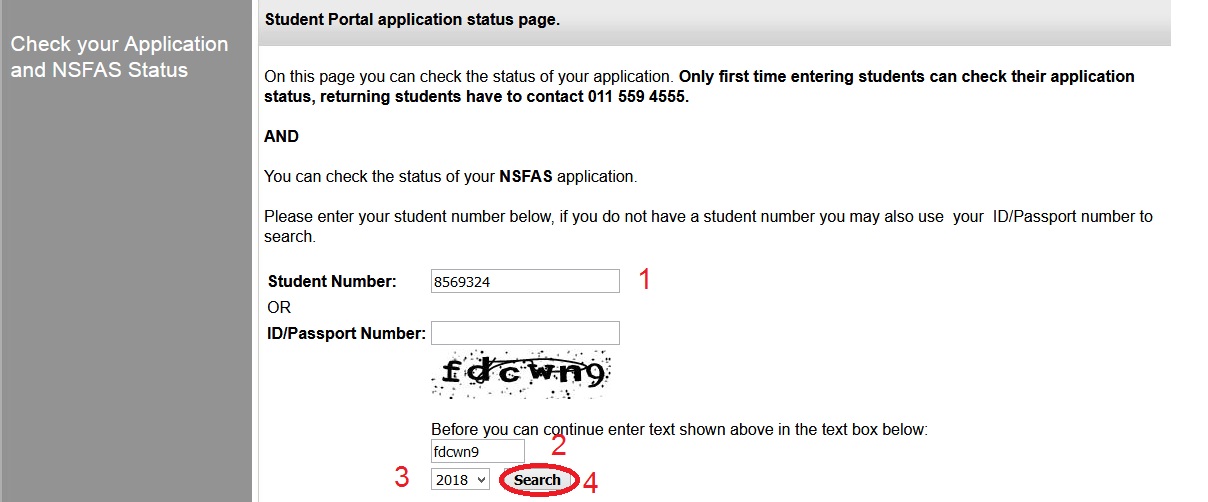This screenshot has height=502, width=1208.
Task: Open the 2018 year dropdown
Action: pos(460,480)
